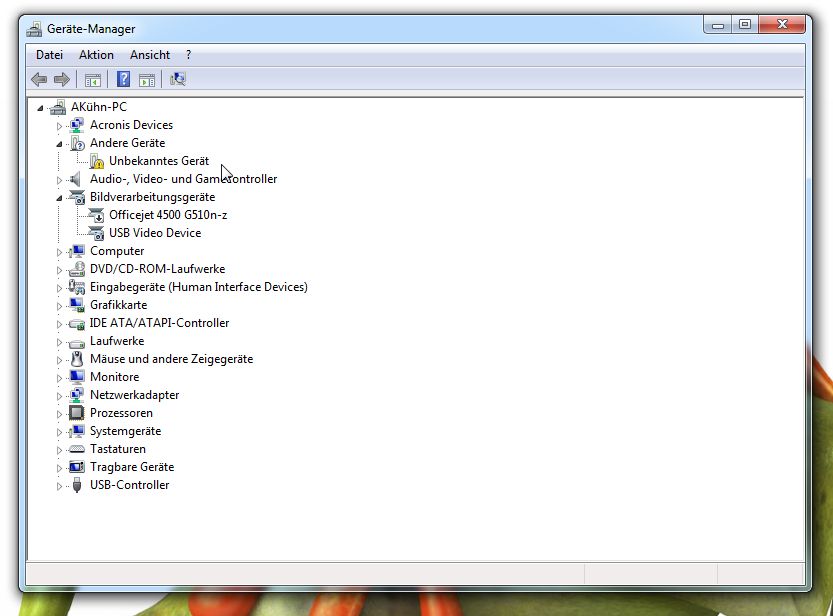Expand Audio-, Video- und Gamecontroller node

(x=59, y=181)
